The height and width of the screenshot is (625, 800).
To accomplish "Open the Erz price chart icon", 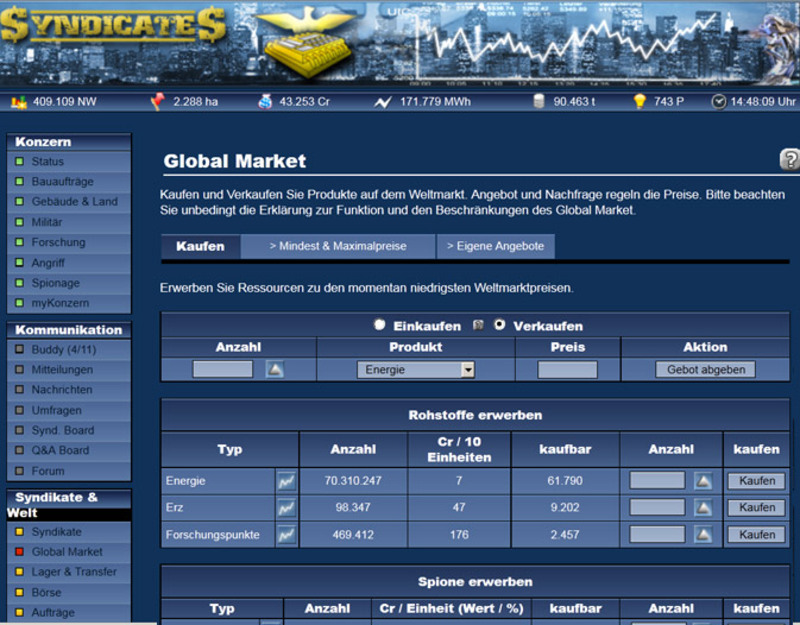I will click(x=286, y=508).
